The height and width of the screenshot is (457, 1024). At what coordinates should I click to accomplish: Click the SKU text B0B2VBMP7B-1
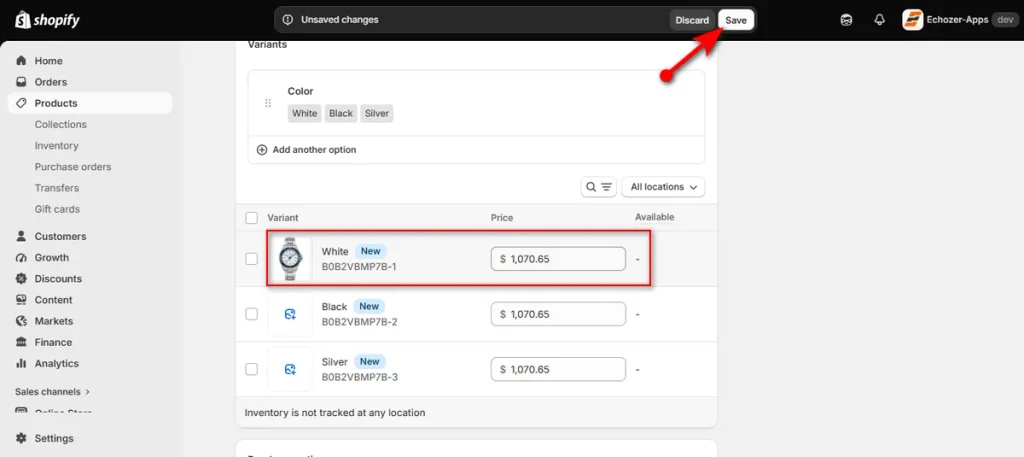[359, 266]
